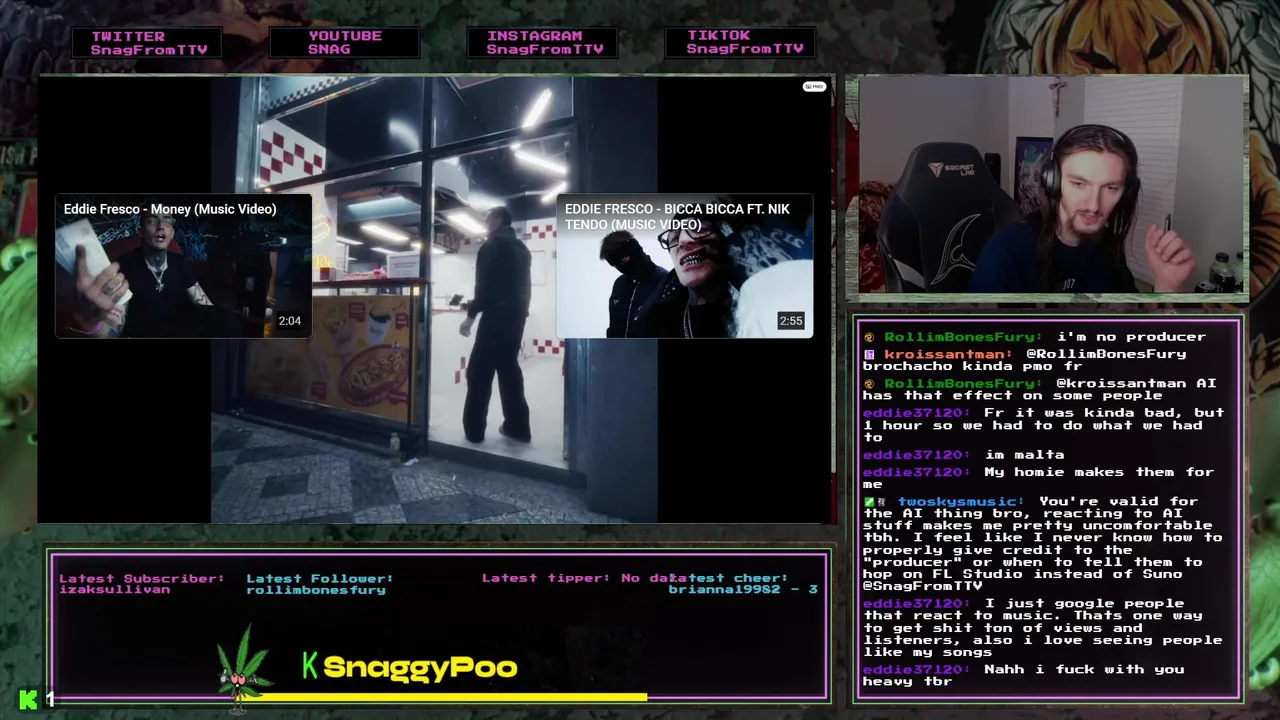Click Latest Follower name rollimbonesfury
The width and height of the screenshot is (1280, 720).
pyautogui.click(x=316, y=590)
